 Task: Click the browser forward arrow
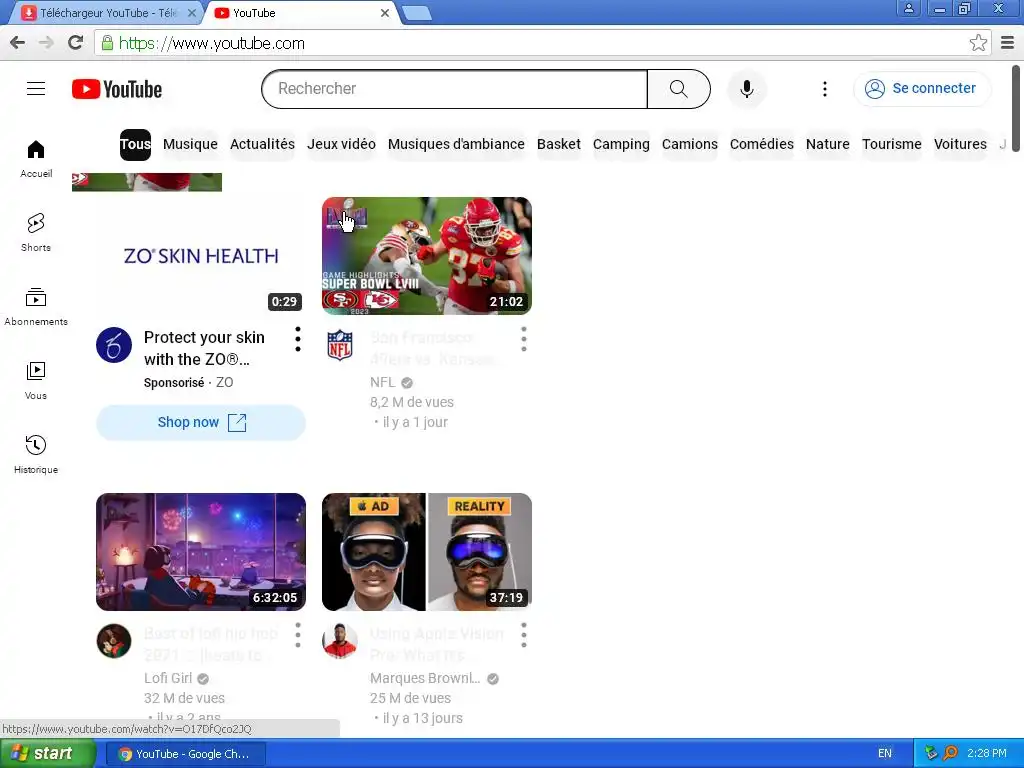click(46, 43)
